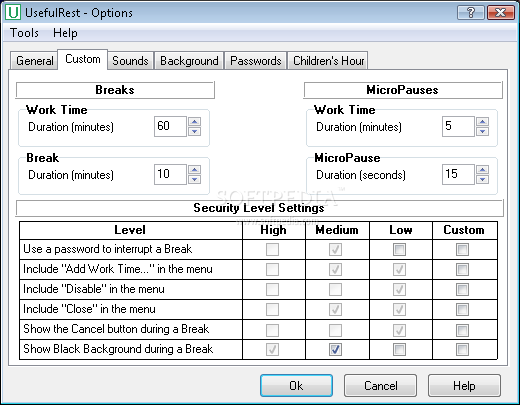
Task: Toggle Low checkbox for Show Cancel button
Action: click(x=399, y=330)
